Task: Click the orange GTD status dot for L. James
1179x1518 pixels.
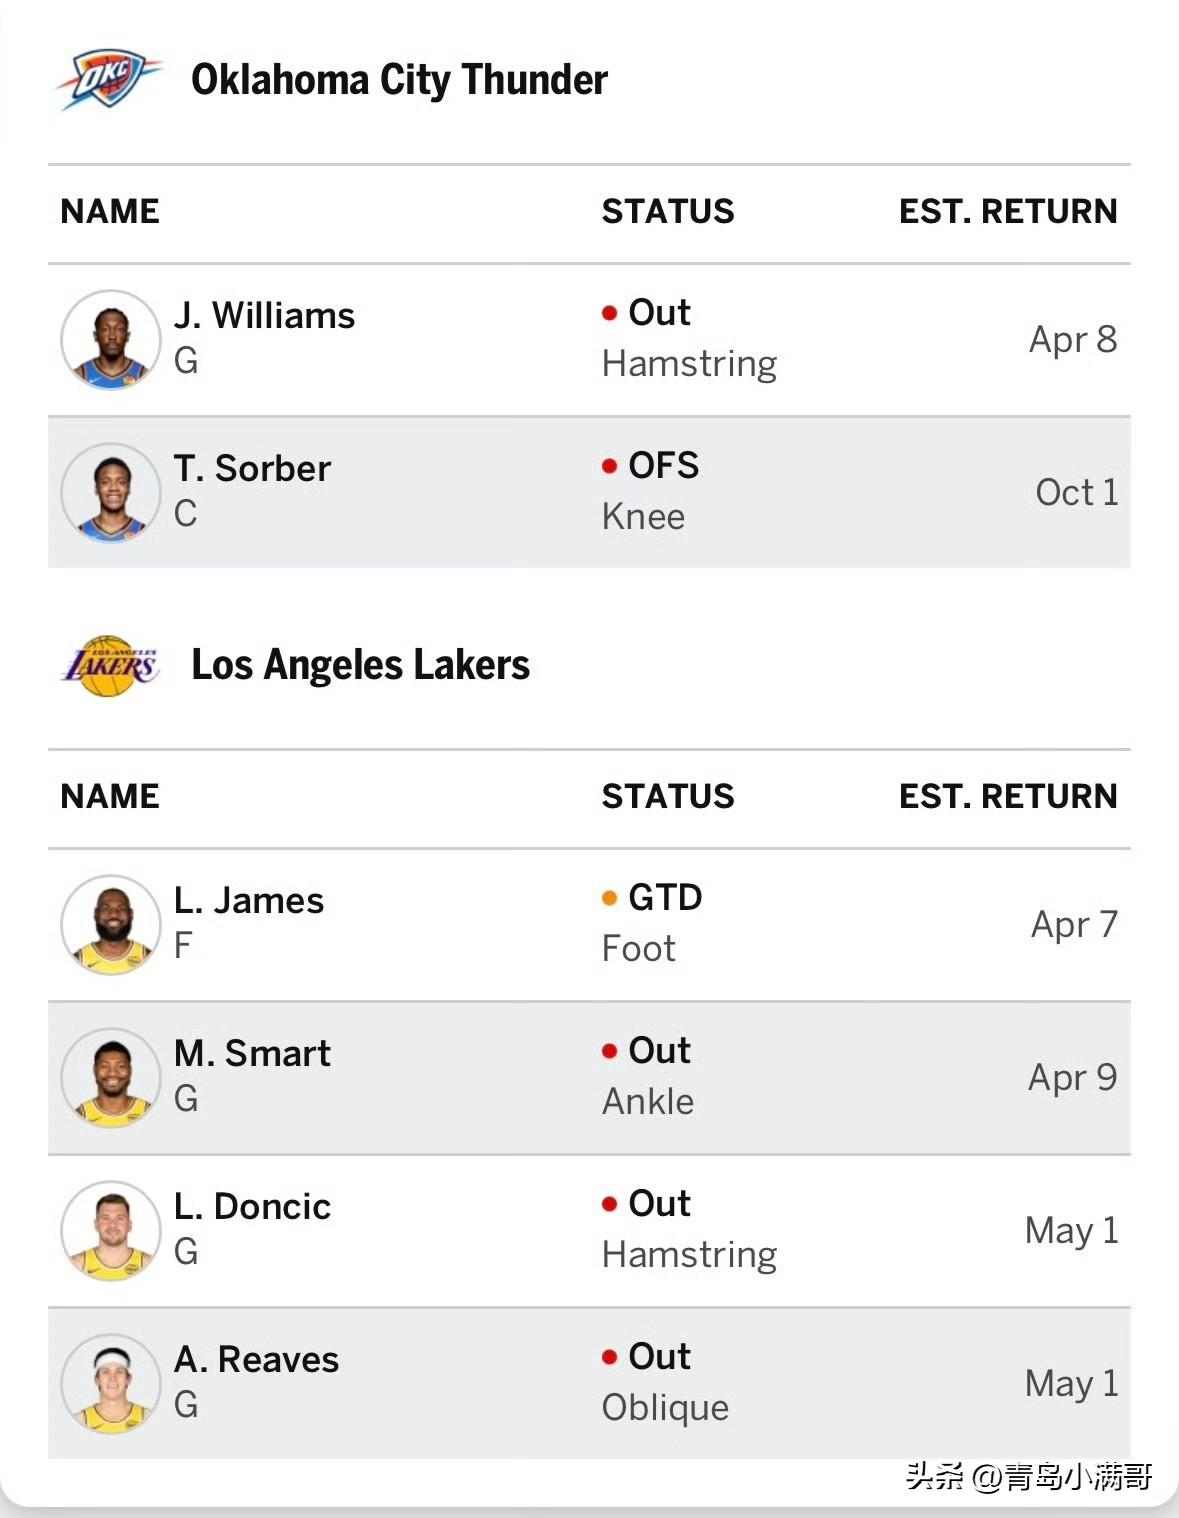Action: point(609,898)
